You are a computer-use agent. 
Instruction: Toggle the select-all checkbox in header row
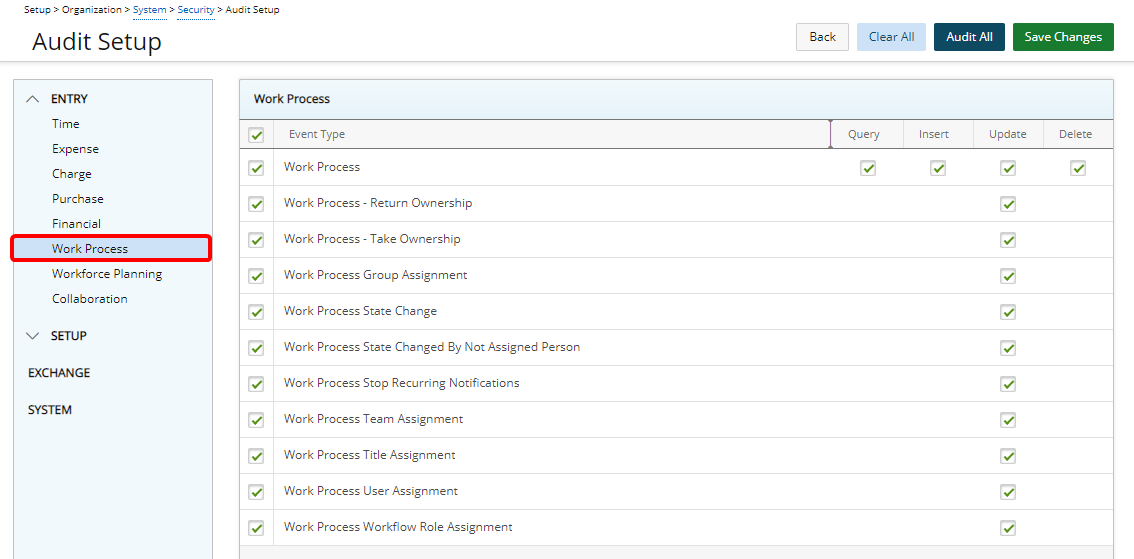pos(256,135)
